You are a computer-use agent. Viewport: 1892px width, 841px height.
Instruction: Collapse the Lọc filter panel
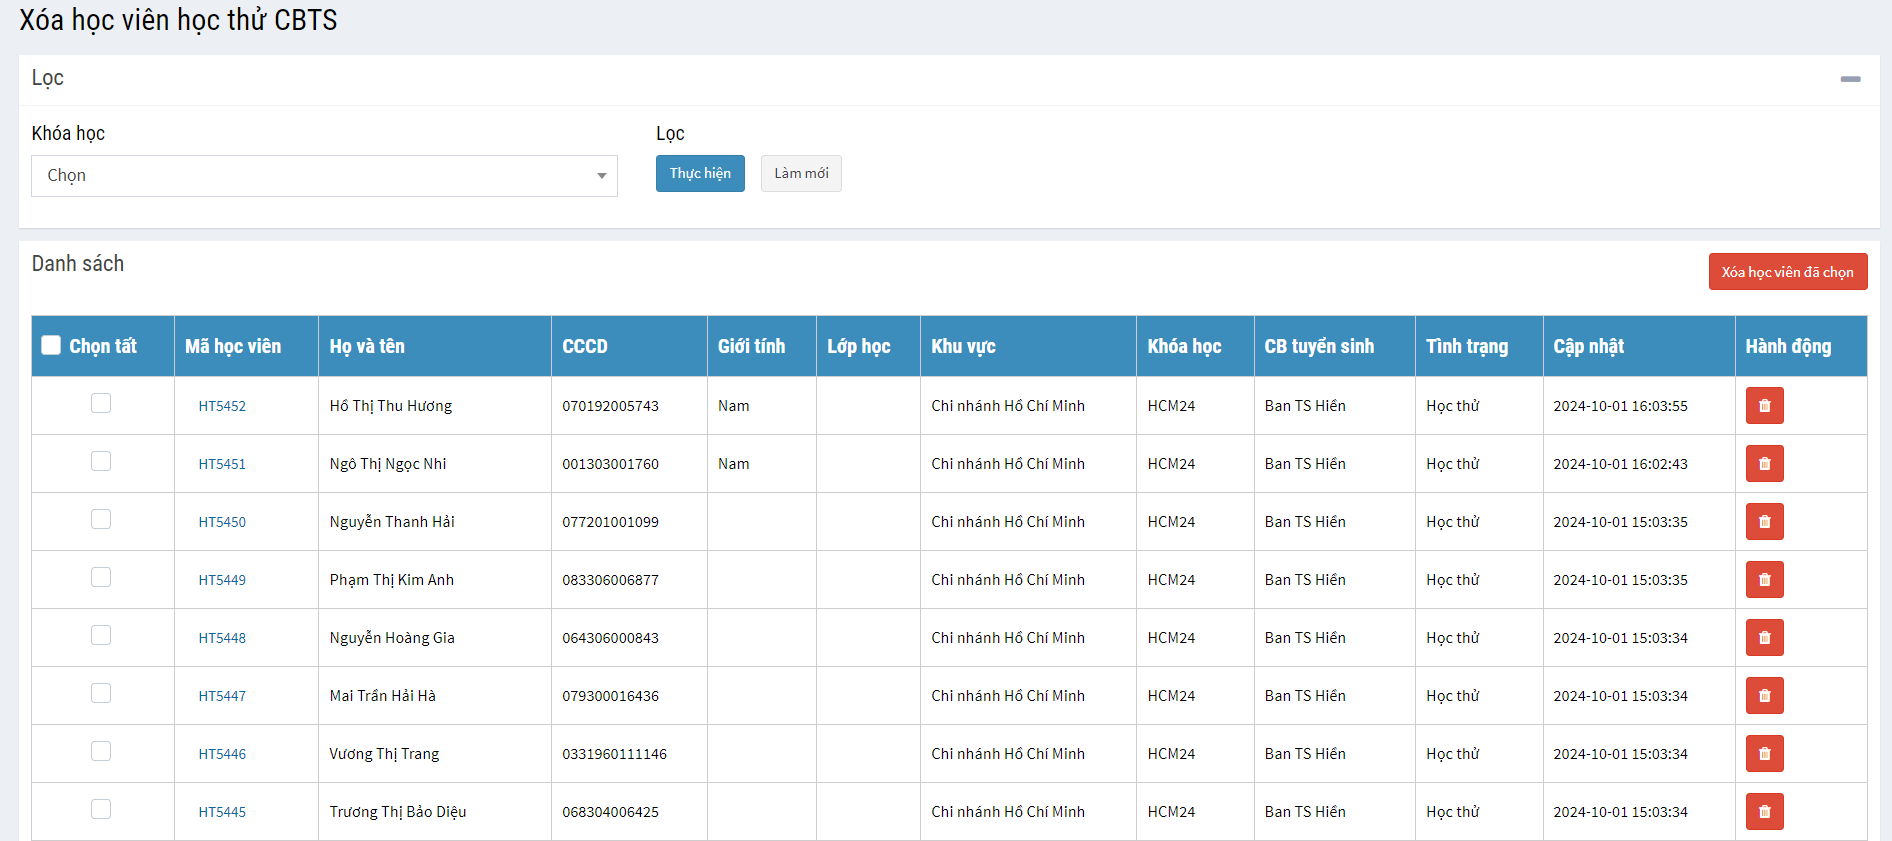coord(1850,79)
